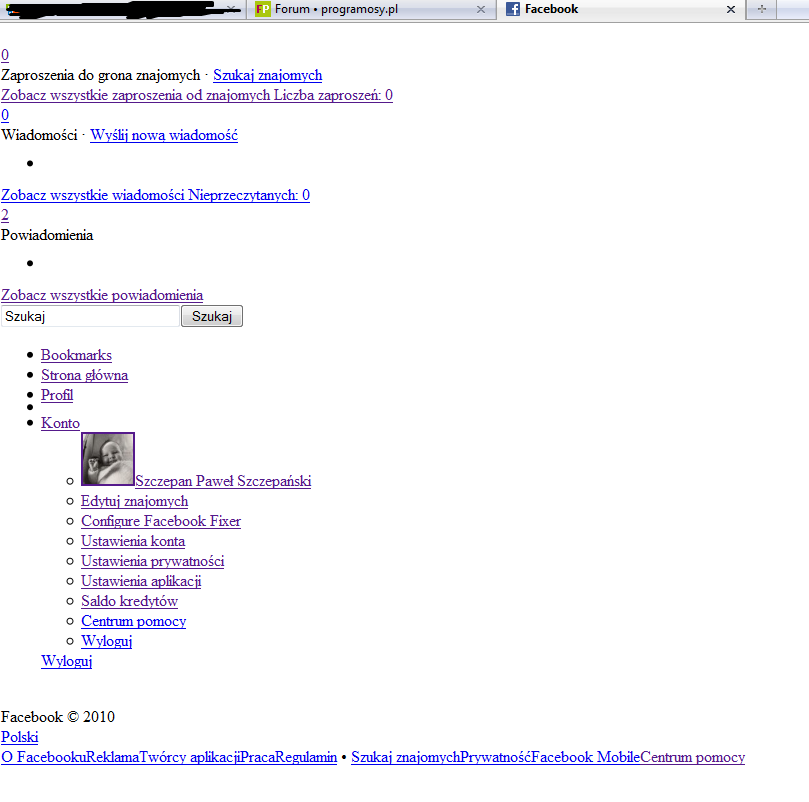
Task: Close the Forum • programosy.pl tab
Action: 480,9
